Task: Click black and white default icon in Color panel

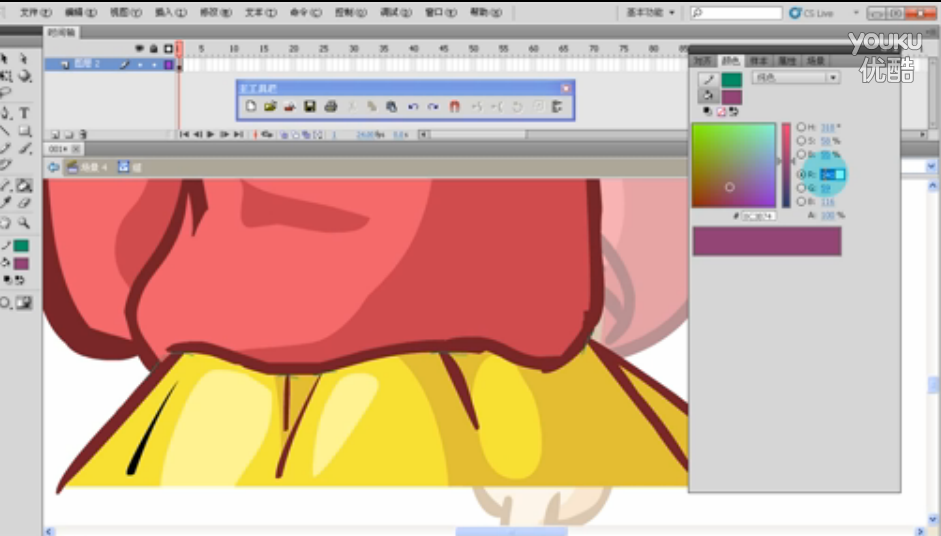Action: (x=707, y=112)
